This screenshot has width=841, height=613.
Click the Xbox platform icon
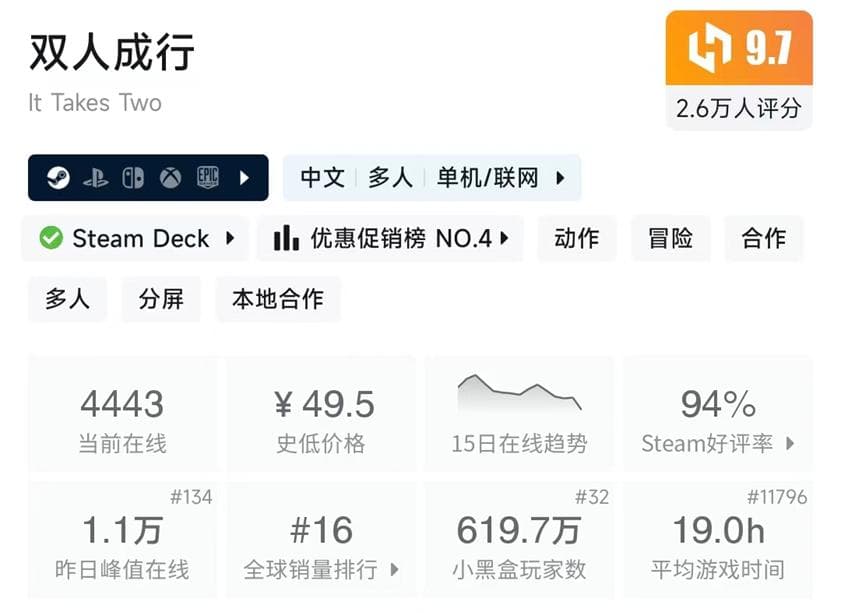(x=171, y=178)
